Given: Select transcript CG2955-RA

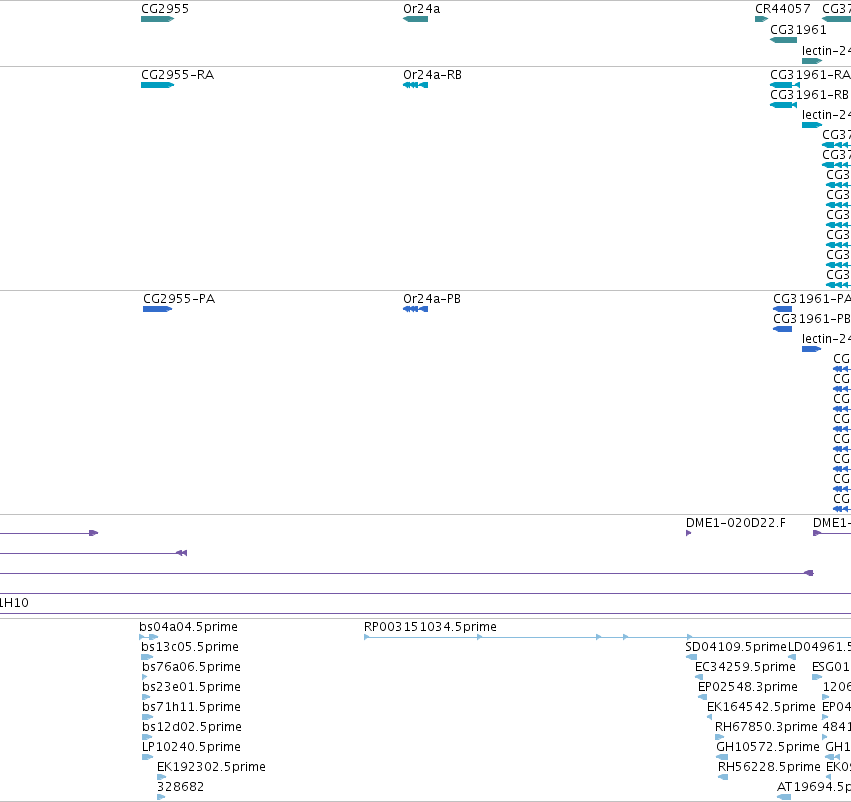Looking at the screenshot, I should pos(177,74).
